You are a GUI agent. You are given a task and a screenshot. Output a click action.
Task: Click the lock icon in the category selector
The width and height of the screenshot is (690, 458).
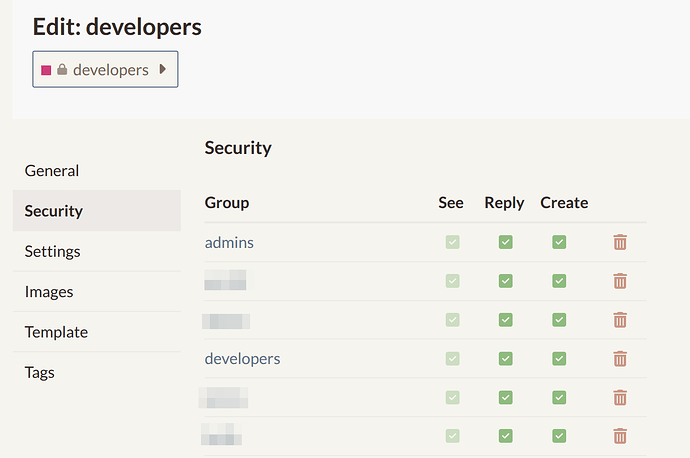(62, 69)
